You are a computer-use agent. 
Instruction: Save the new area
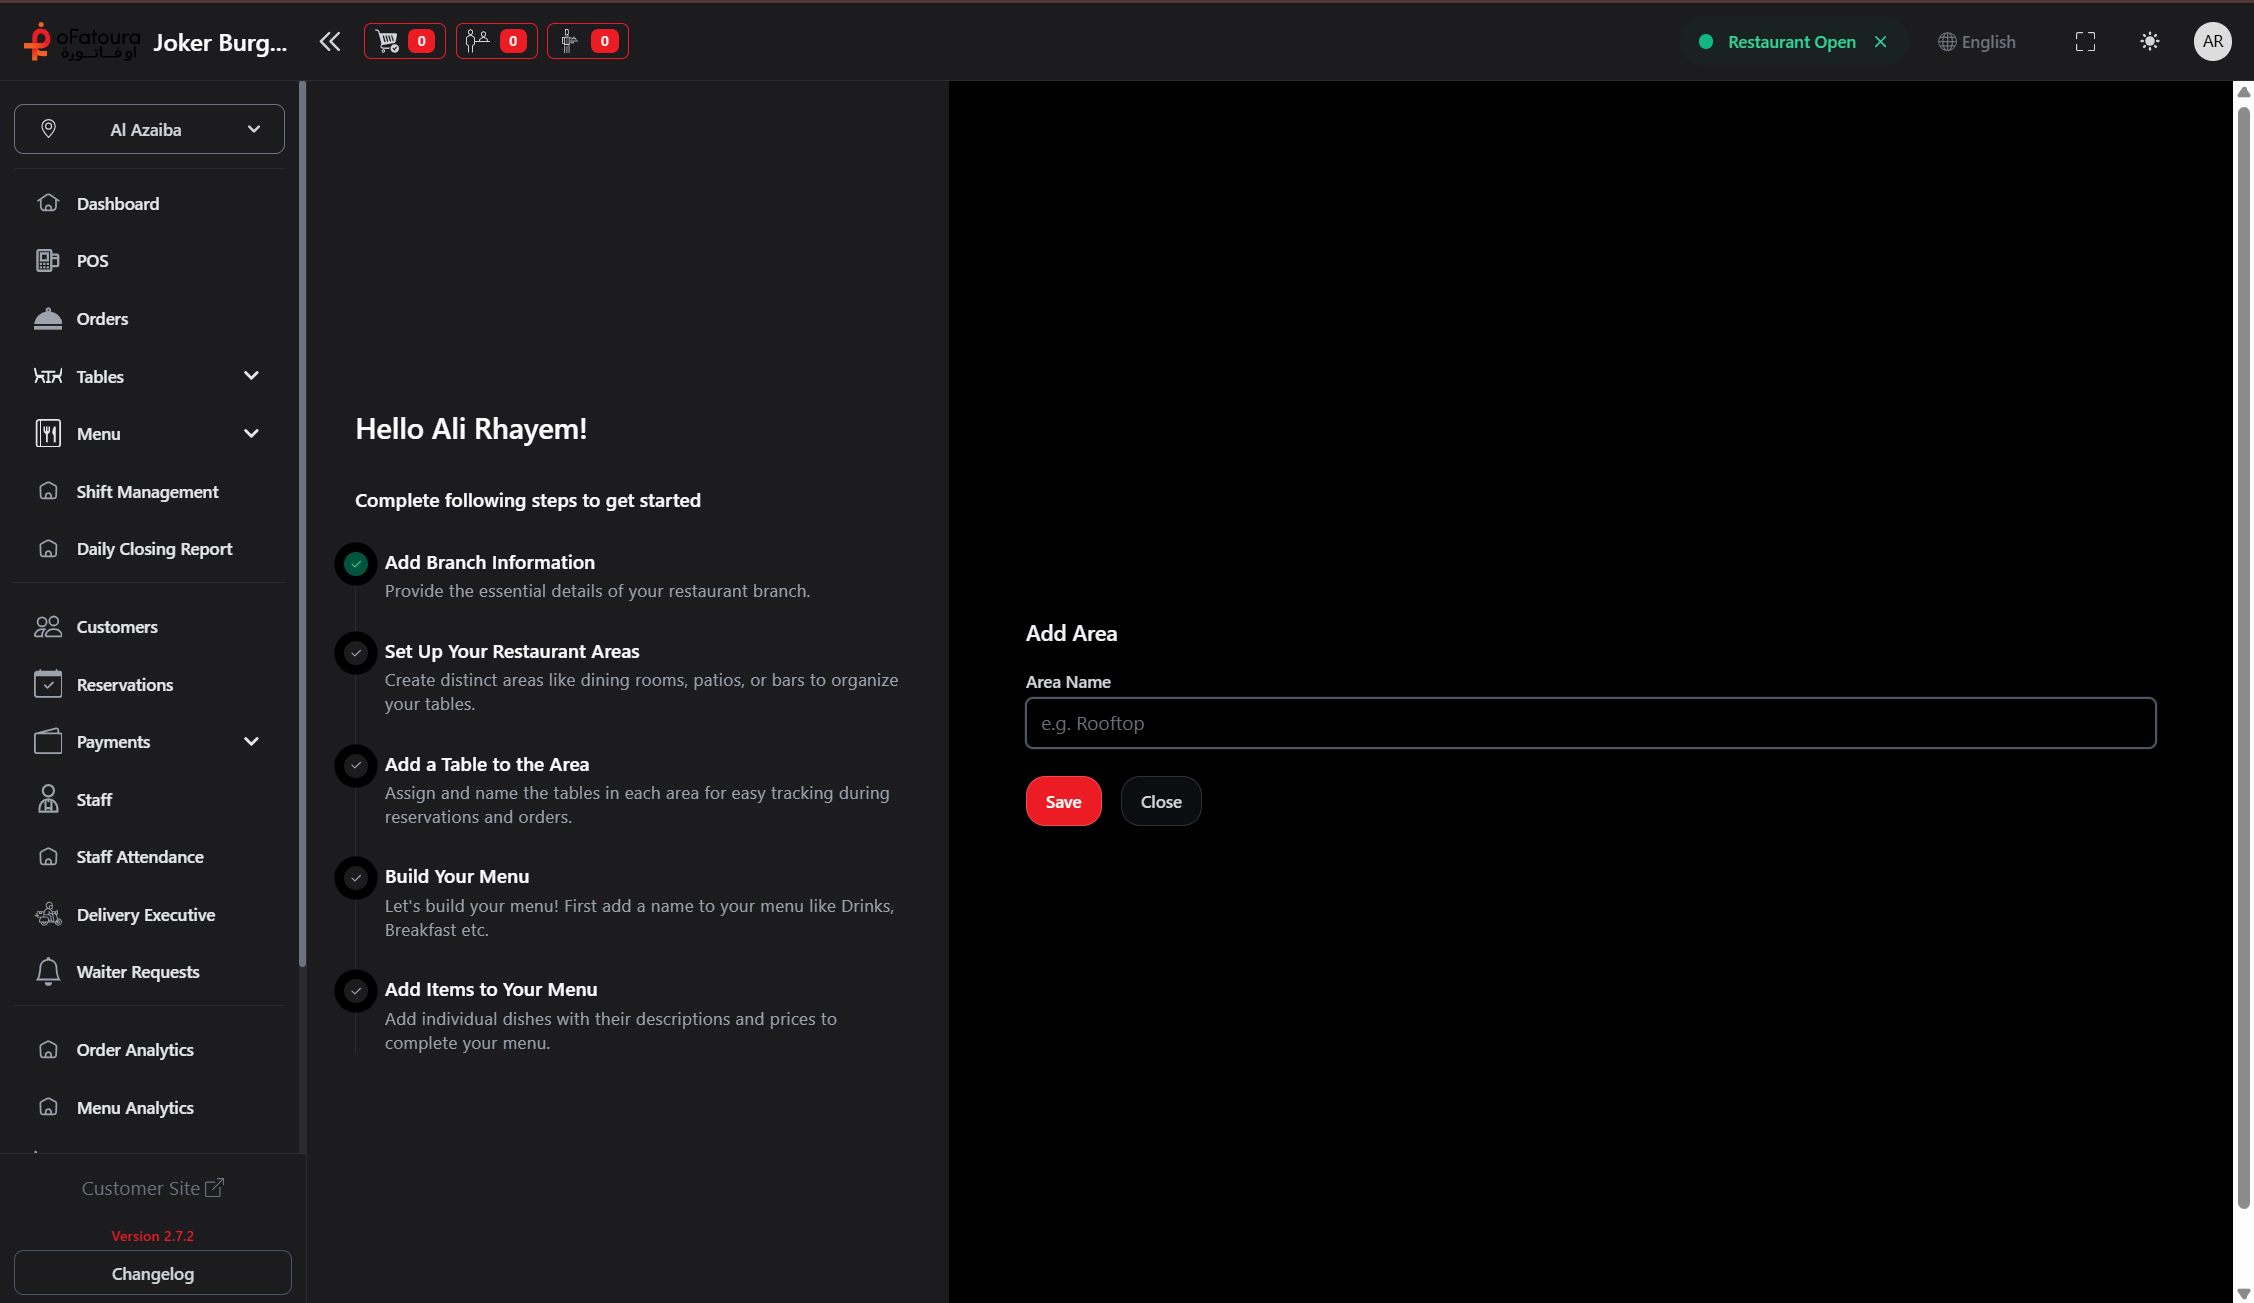[x=1063, y=800]
